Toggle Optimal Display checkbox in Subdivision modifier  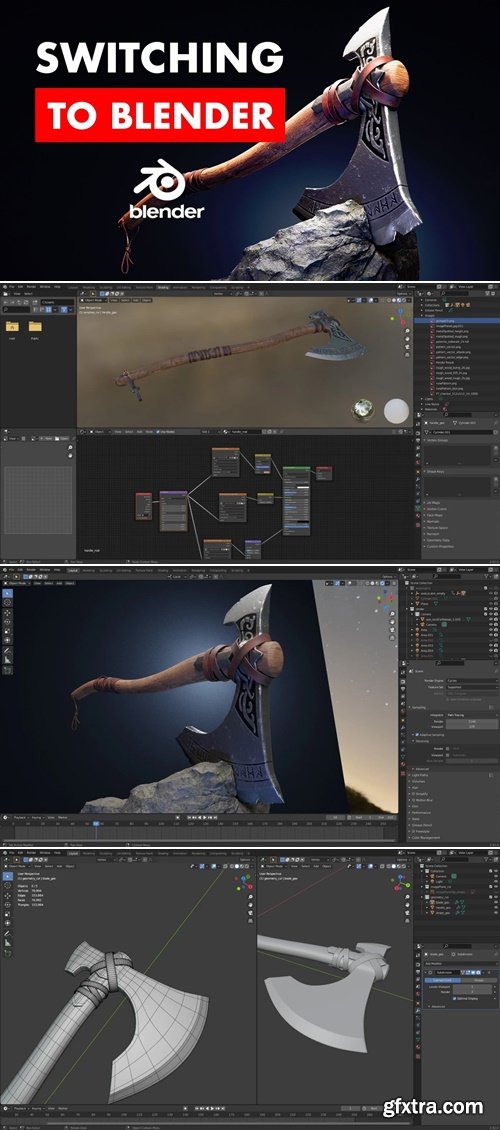pos(455,998)
